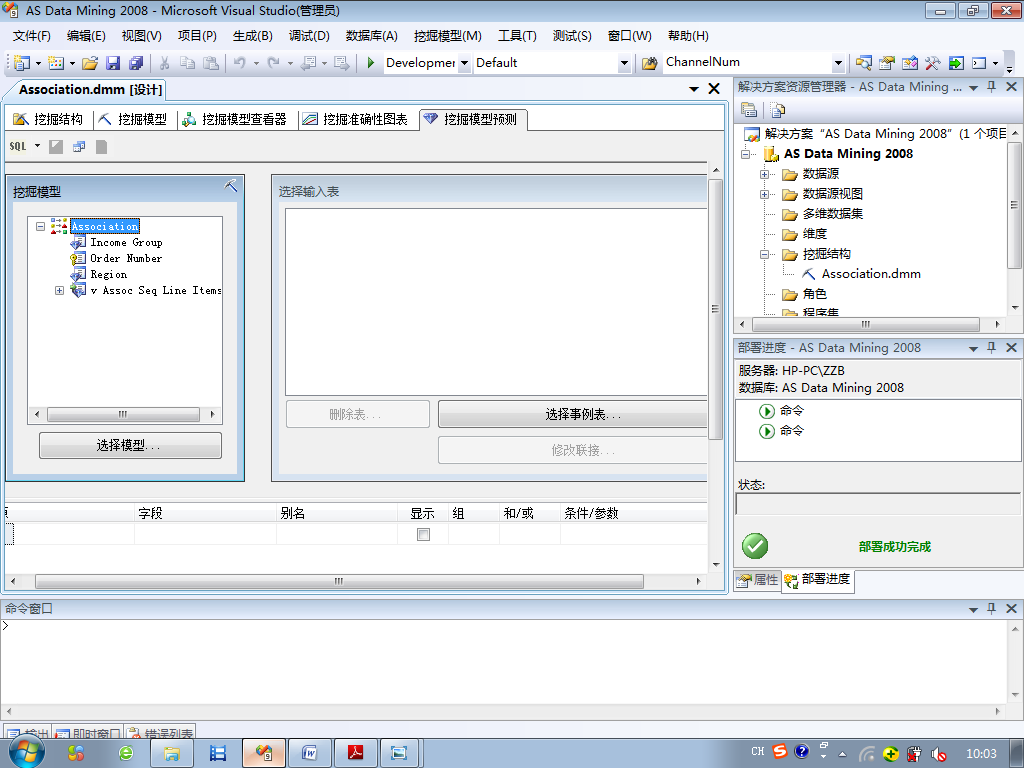Switch to the 挖掘模型 tab
The image size is (1024, 768).
(133, 119)
